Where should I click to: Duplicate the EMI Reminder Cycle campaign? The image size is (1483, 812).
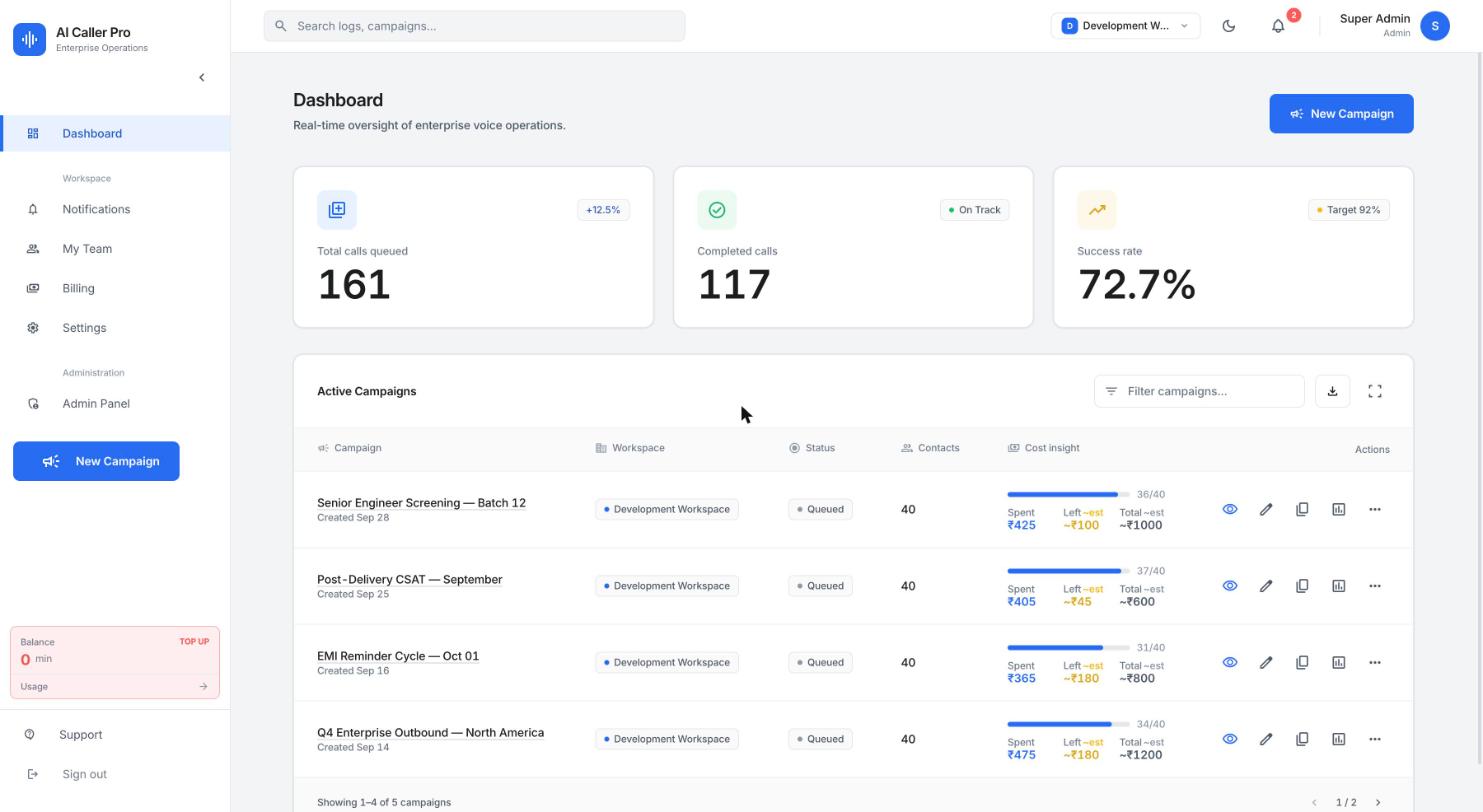1302,662
